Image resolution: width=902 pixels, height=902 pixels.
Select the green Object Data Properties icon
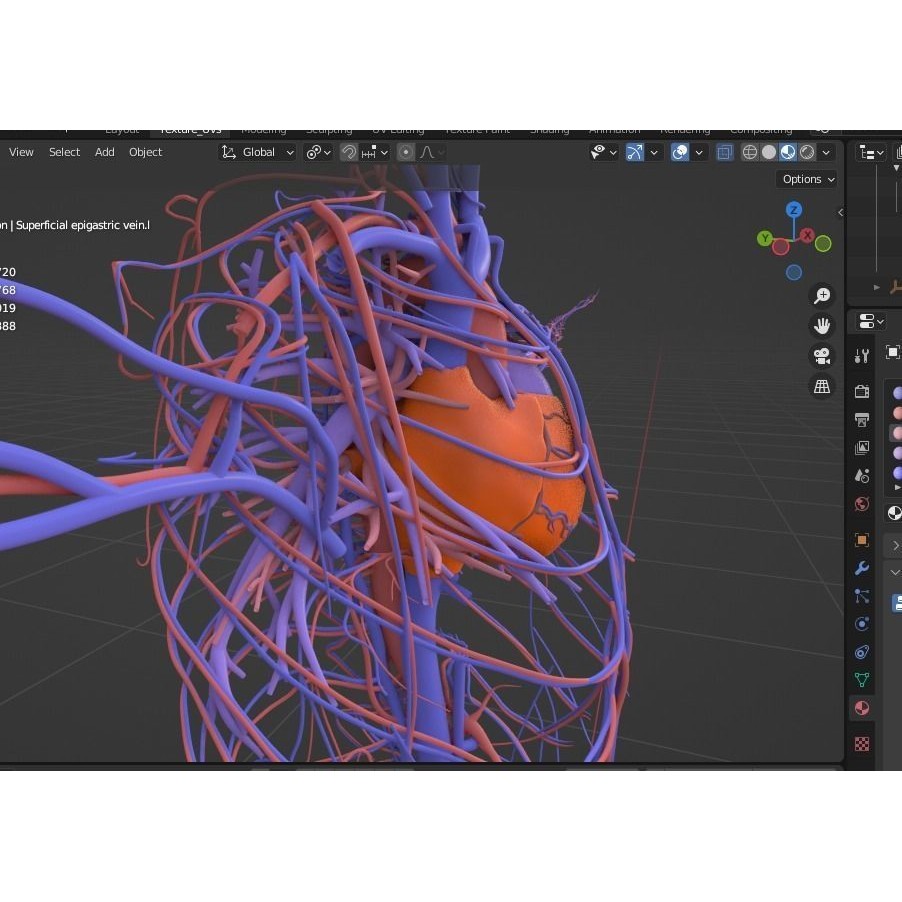(x=861, y=679)
